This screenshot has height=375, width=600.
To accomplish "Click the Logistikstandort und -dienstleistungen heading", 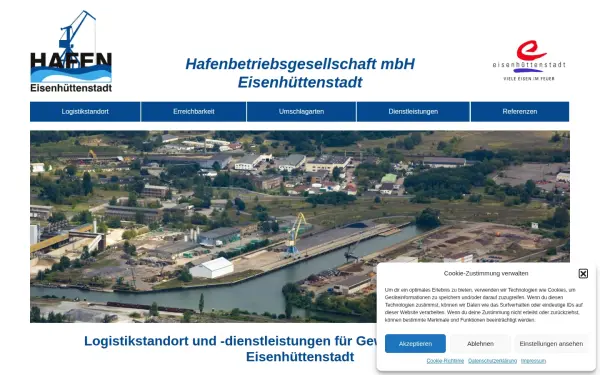I will point(300,349).
